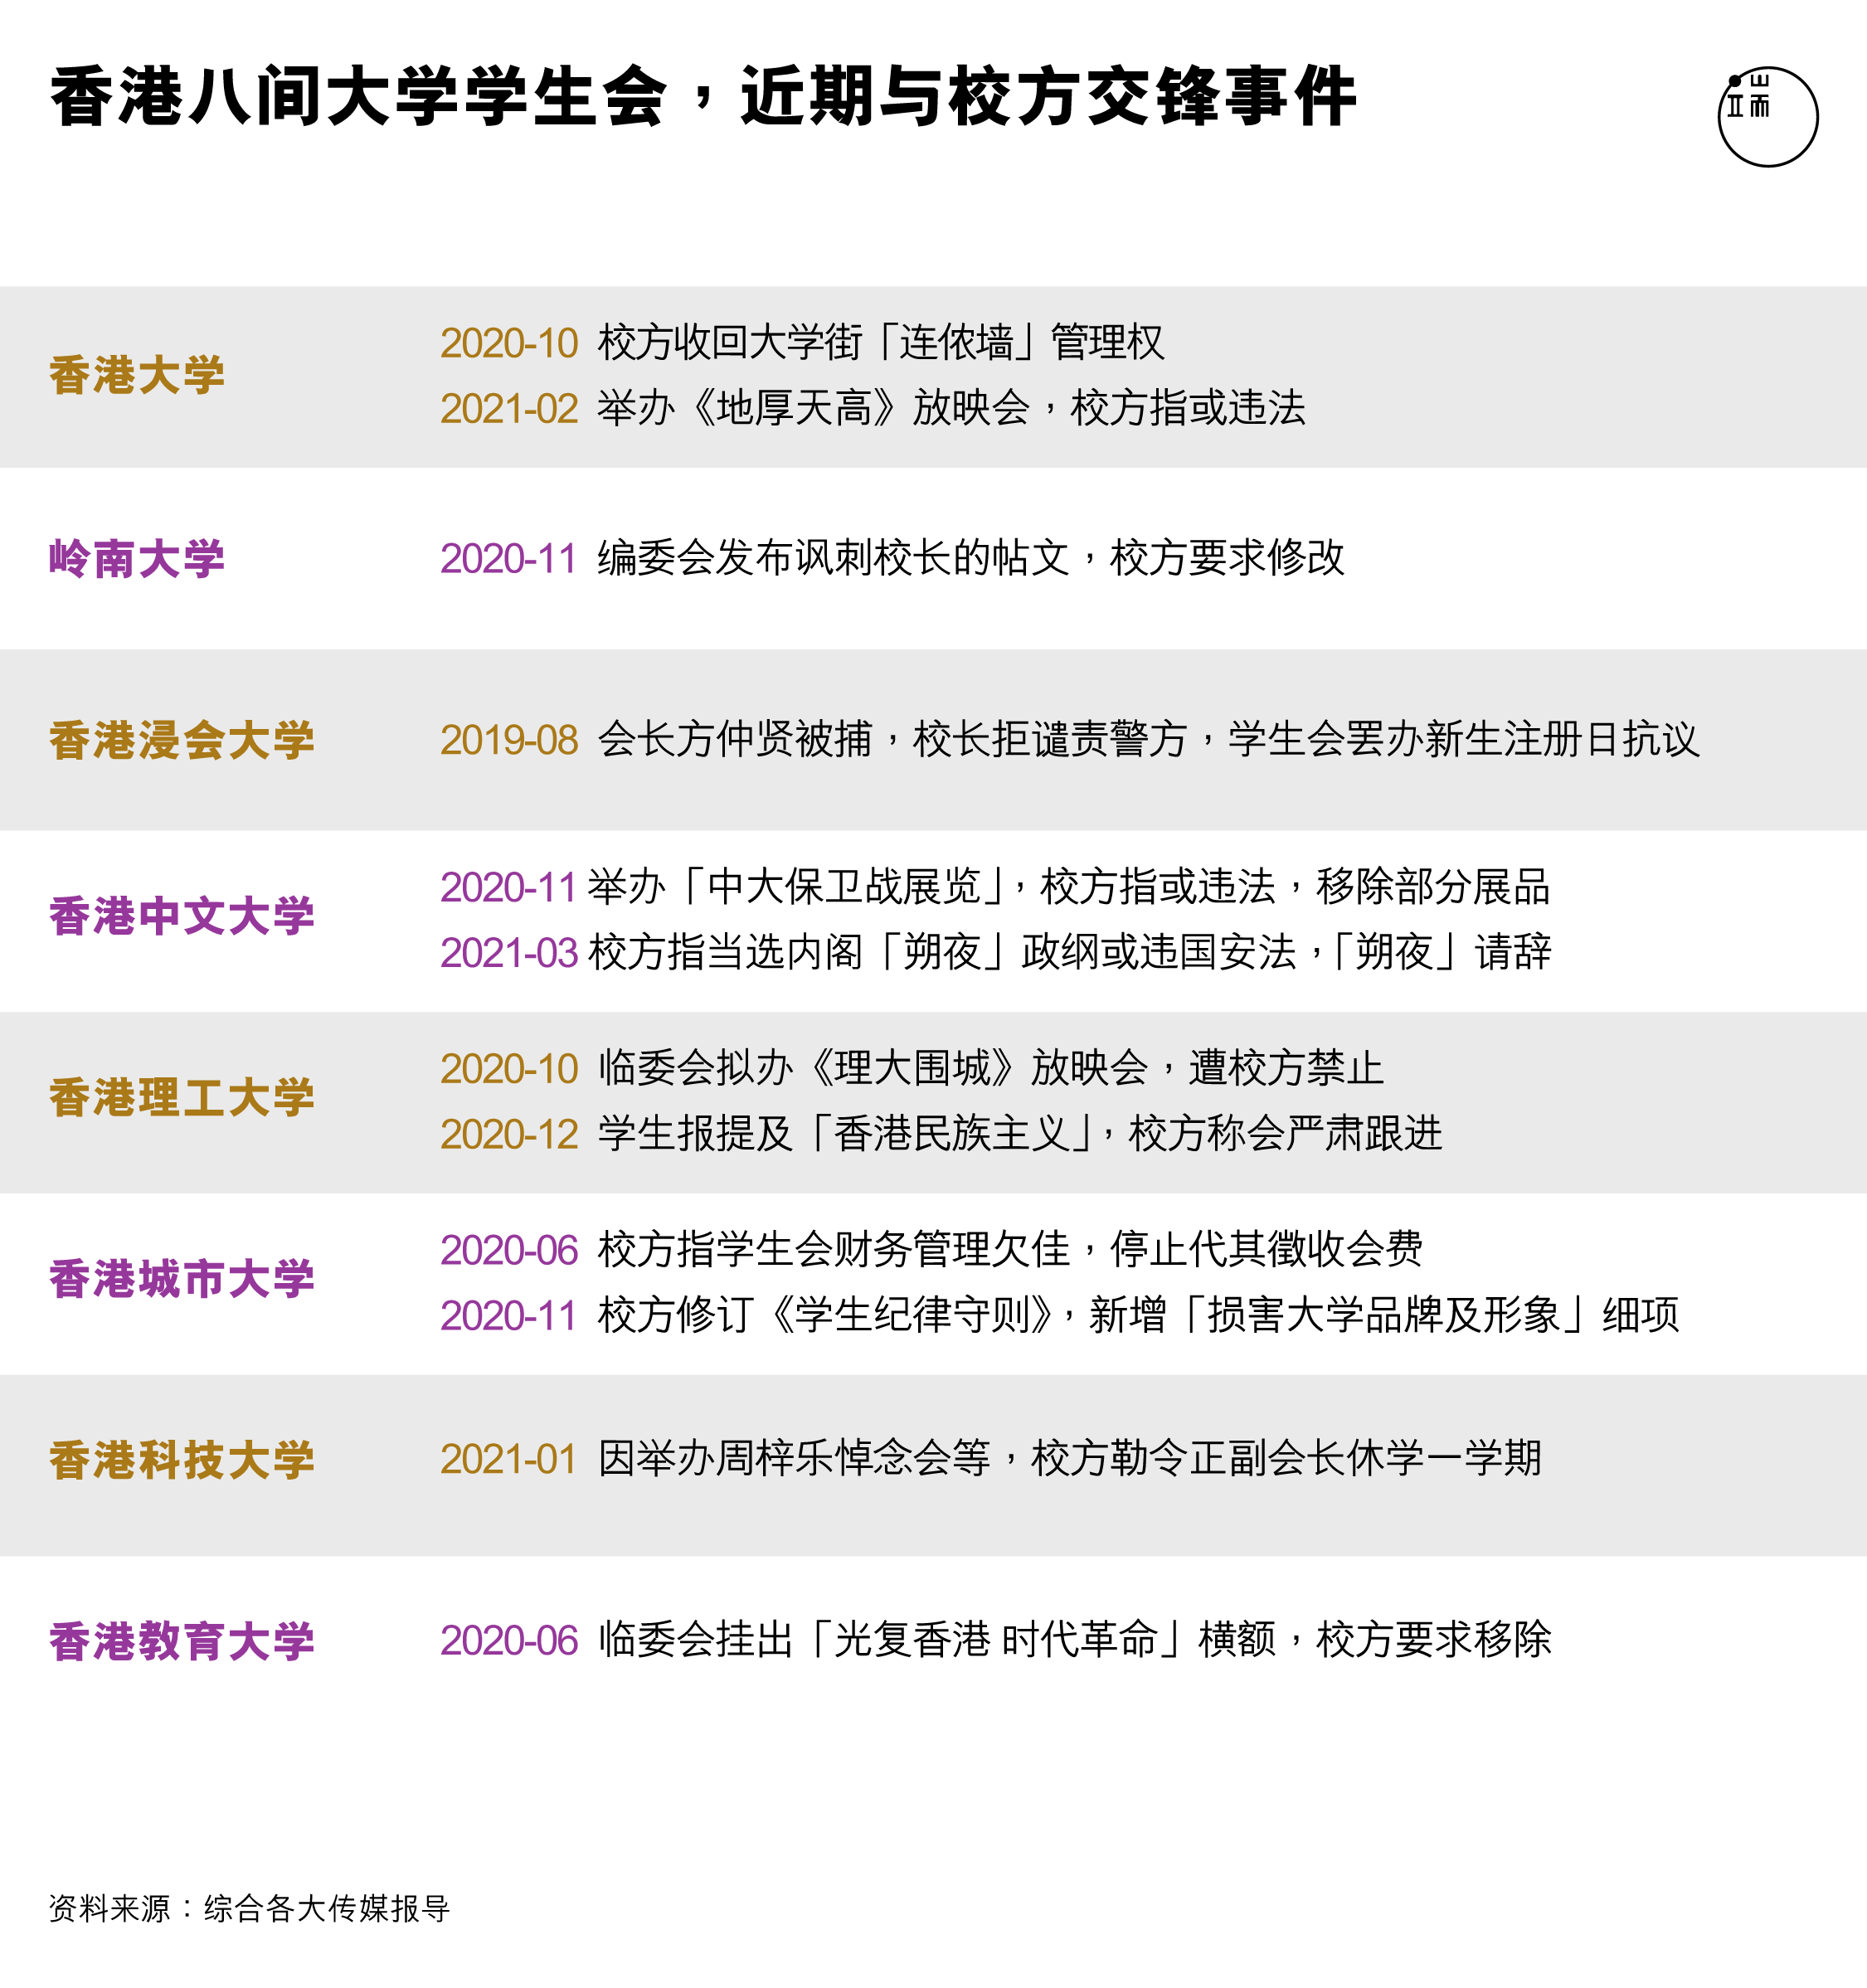Click the date 2020-11 in 岭南大学 row
The width and height of the screenshot is (1867, 1988).
pyautogui.click(x=509, y=559)
